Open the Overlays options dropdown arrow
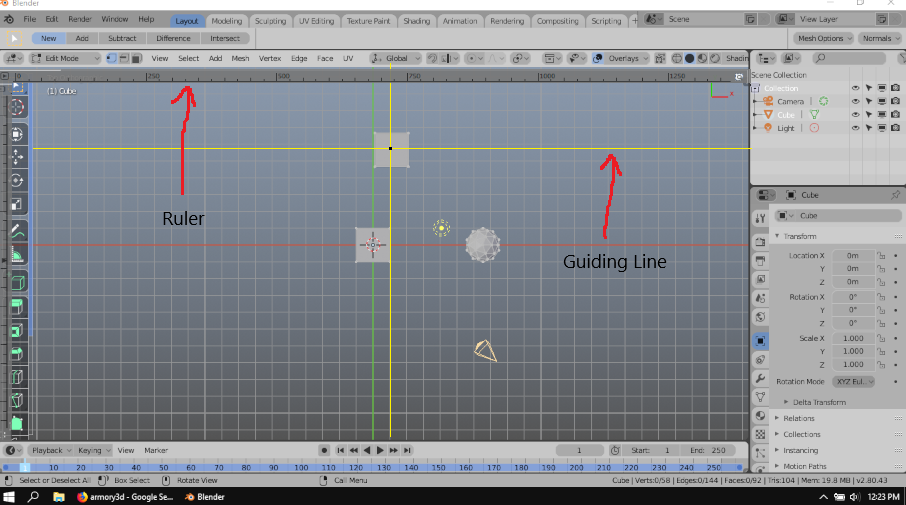906x505 pixels. 645,58
